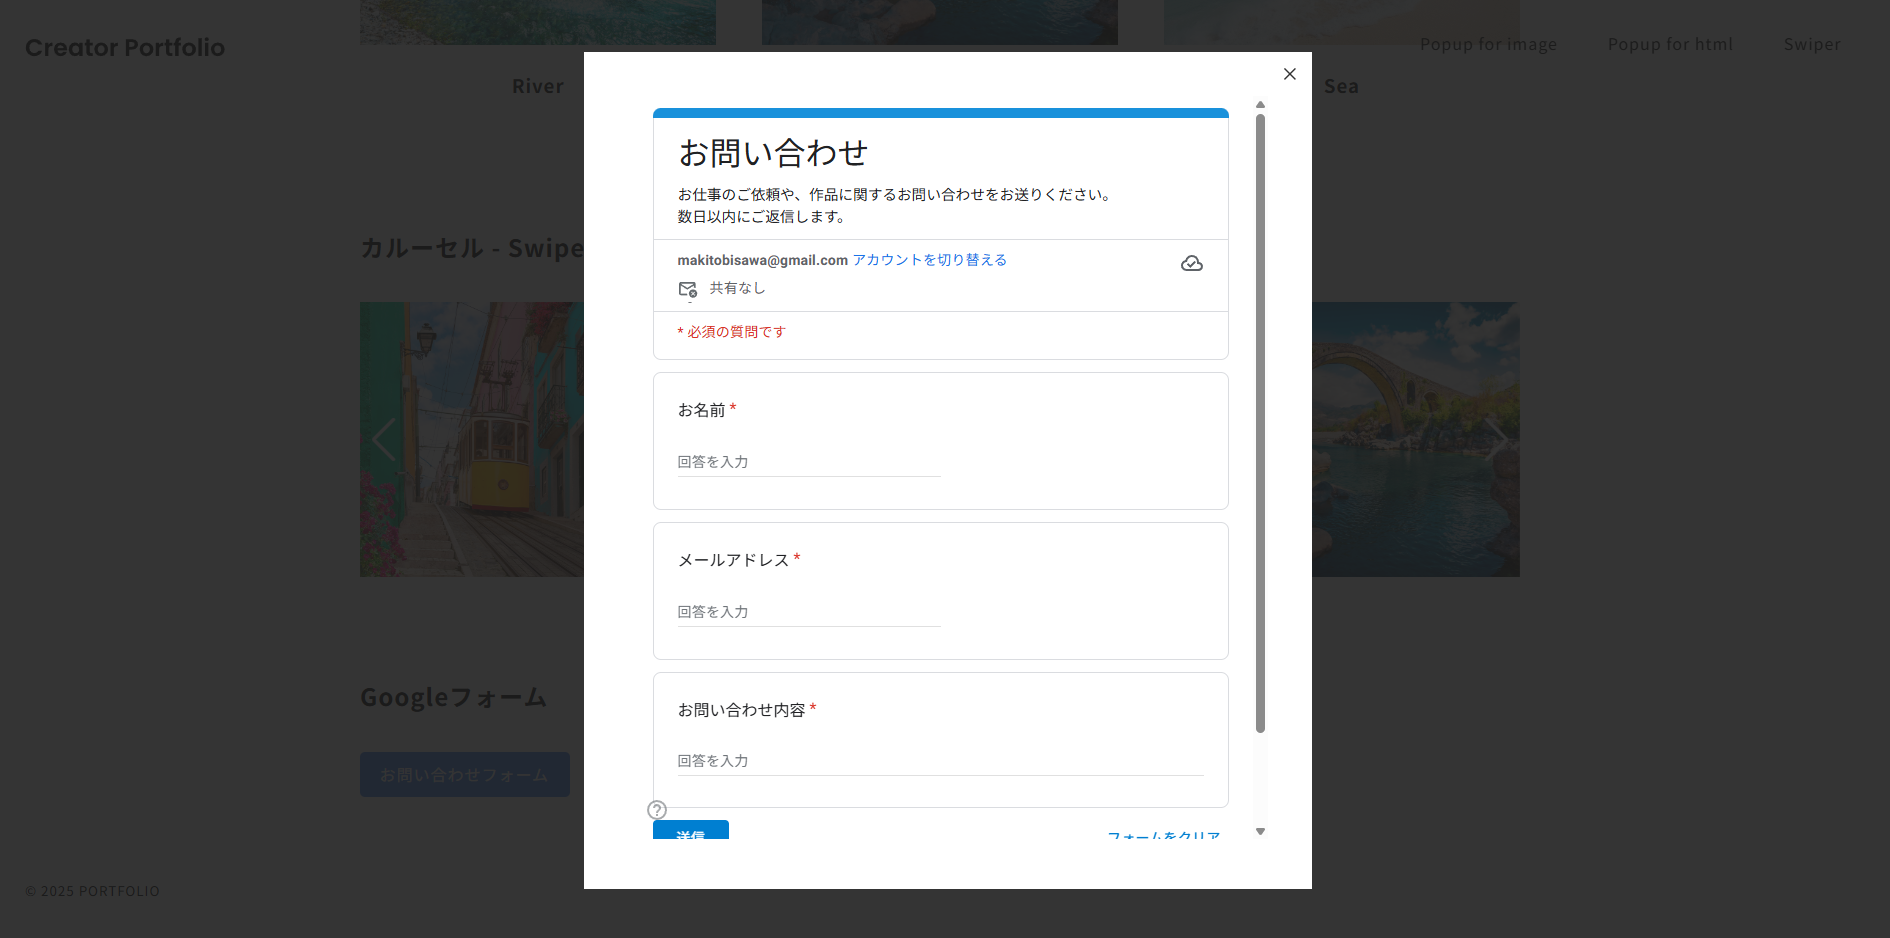The width and height of the screenshot is (1890, 938).
Task: Click the cloud draft-saved icon
Action: (1191, 264)
